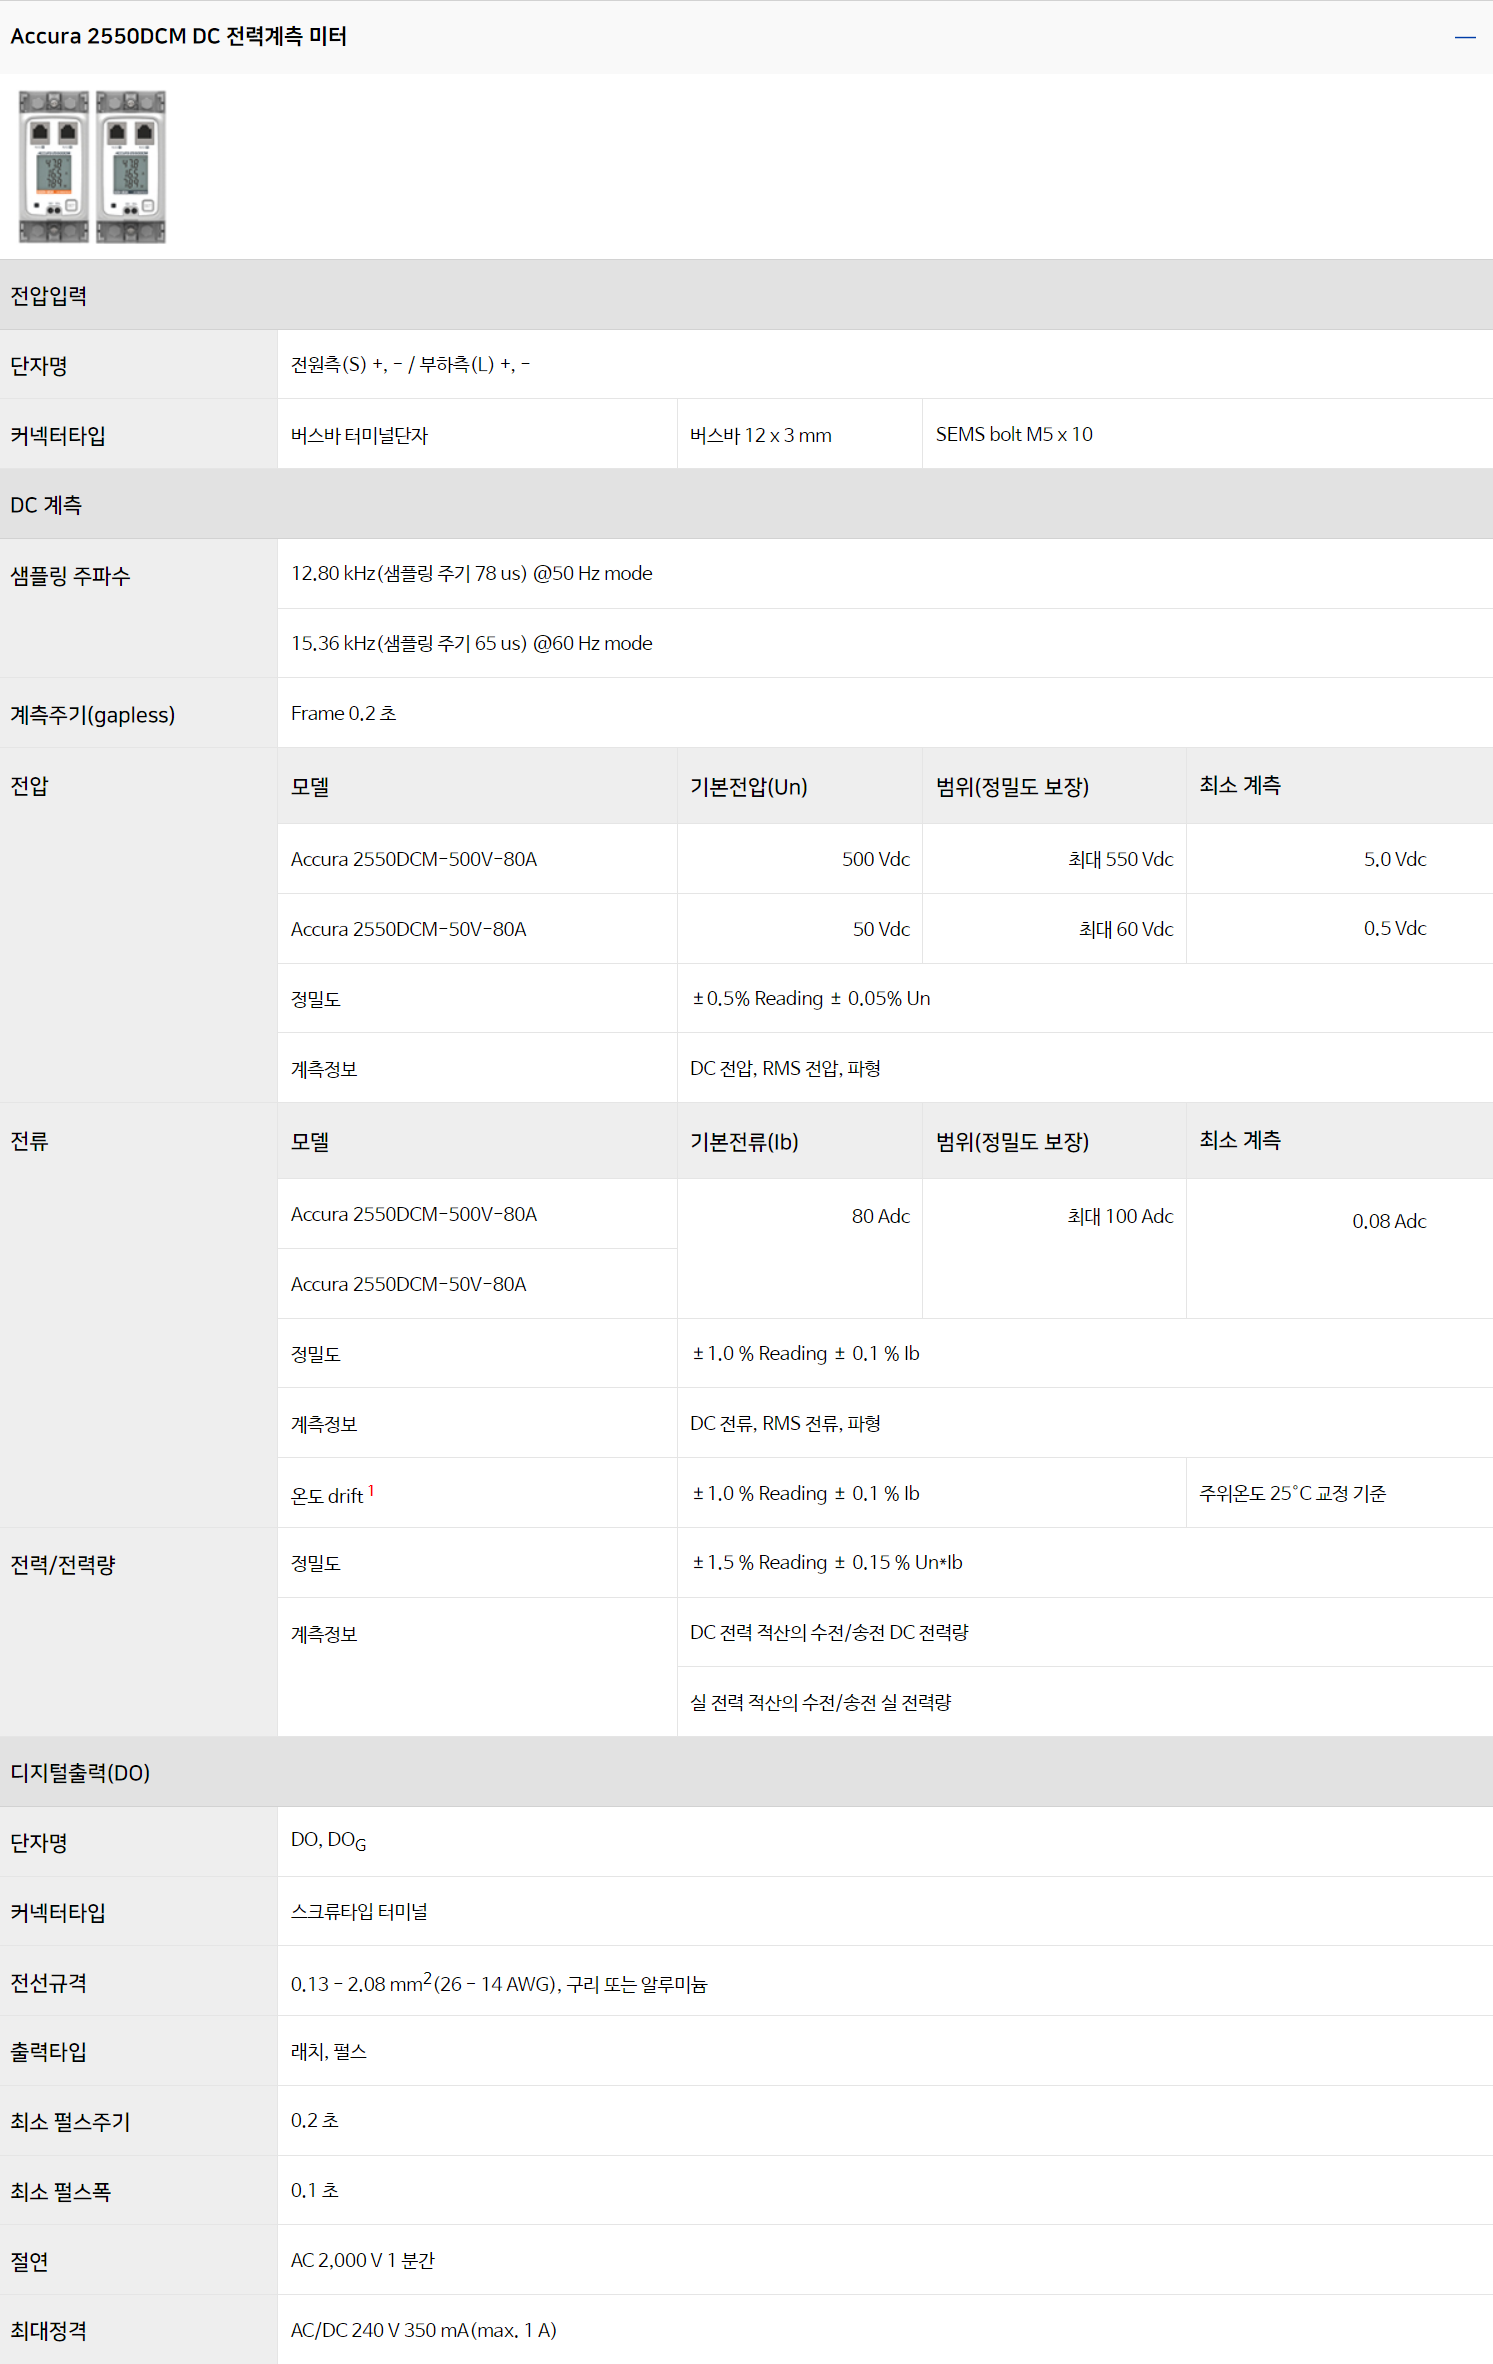This screenshot has width=1493, height=2364.
Task: Click the 500V-80A model row in 전류 table
Action: (413, 1214)
